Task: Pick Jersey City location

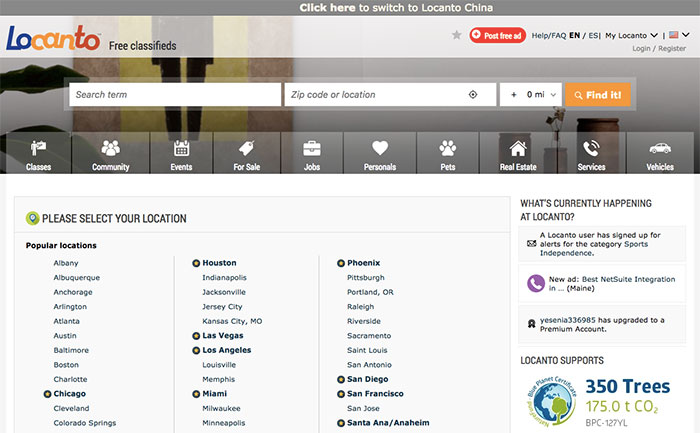Action: pyautogui.click(x=222, y=307)
